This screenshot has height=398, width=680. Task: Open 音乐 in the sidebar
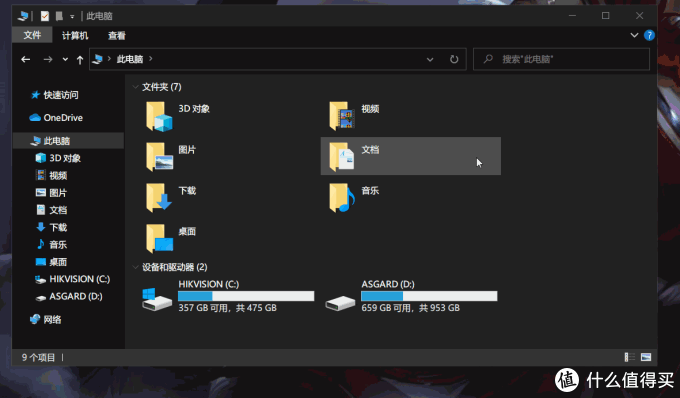[x=51, y=245]
